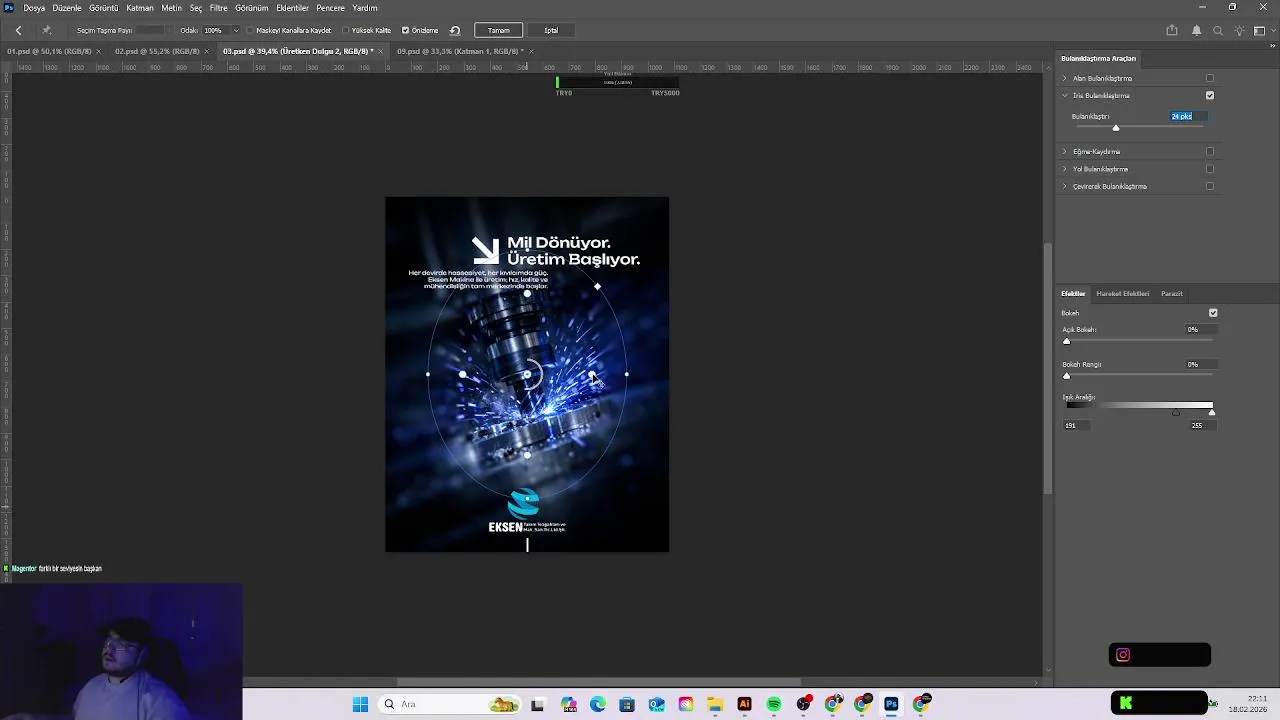
Task: Close the 01.psd document tab
Action: [101, 51]
